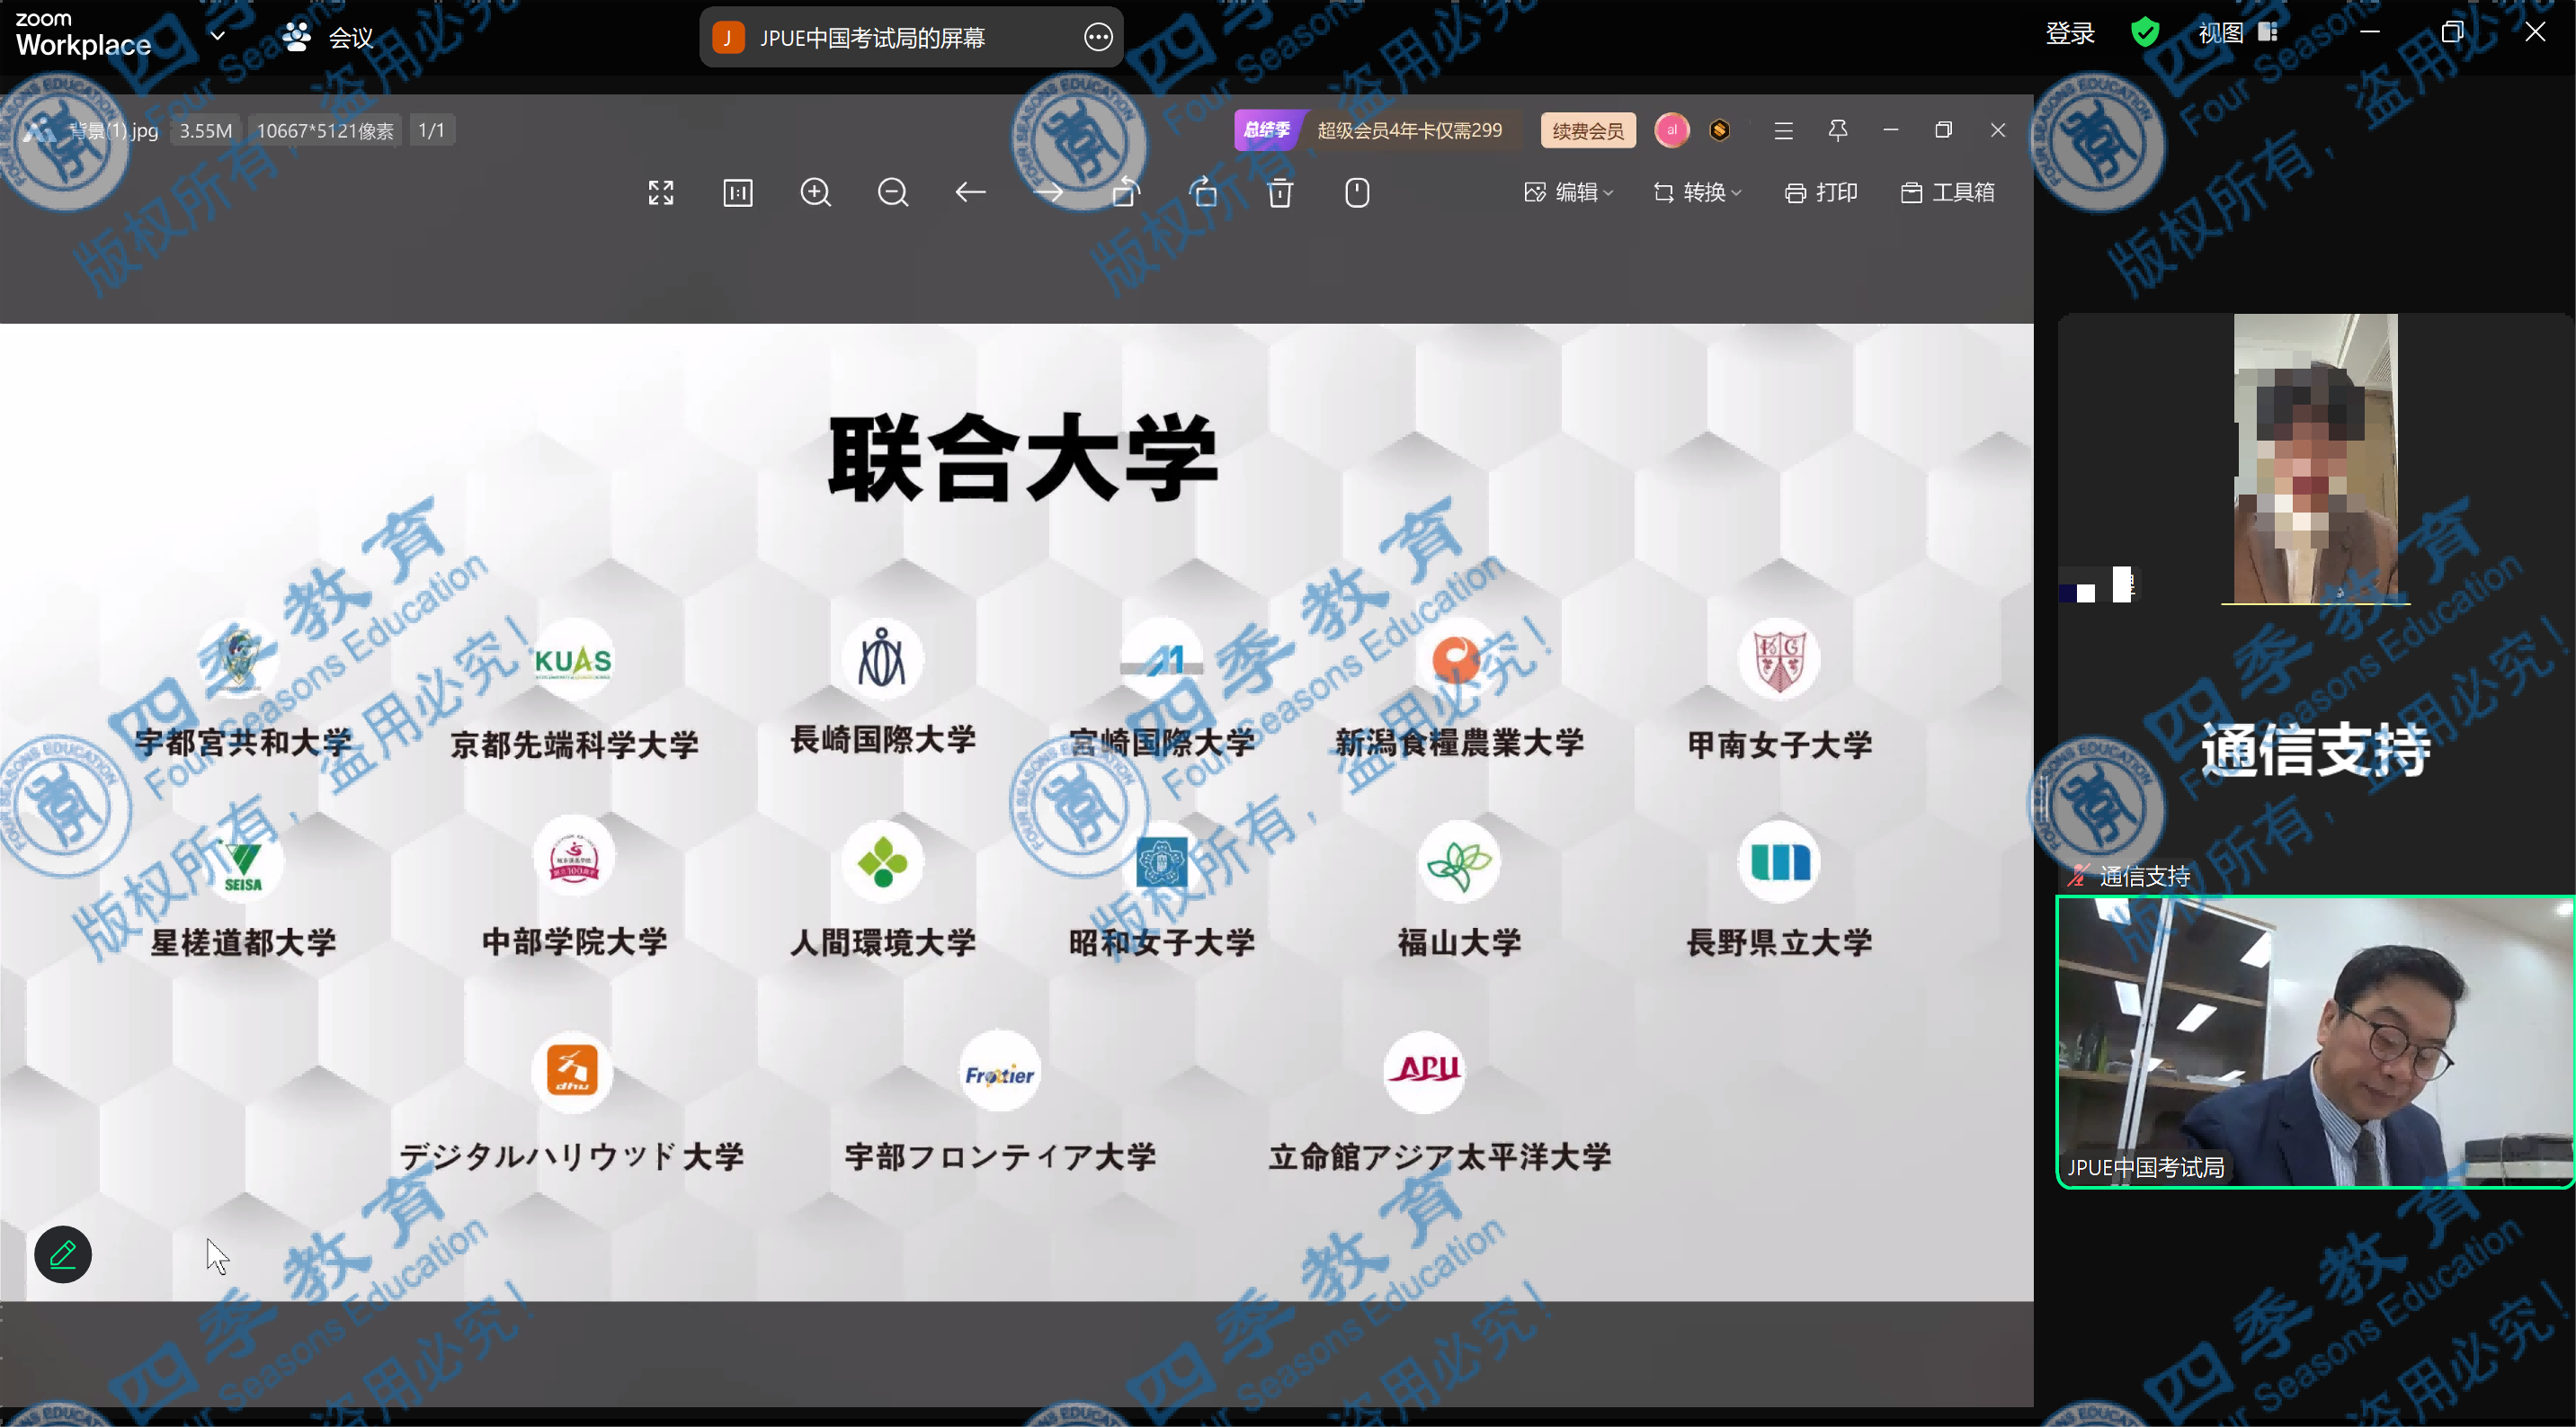Click the 10667*5121像素 dimensions label

[325, 131]
